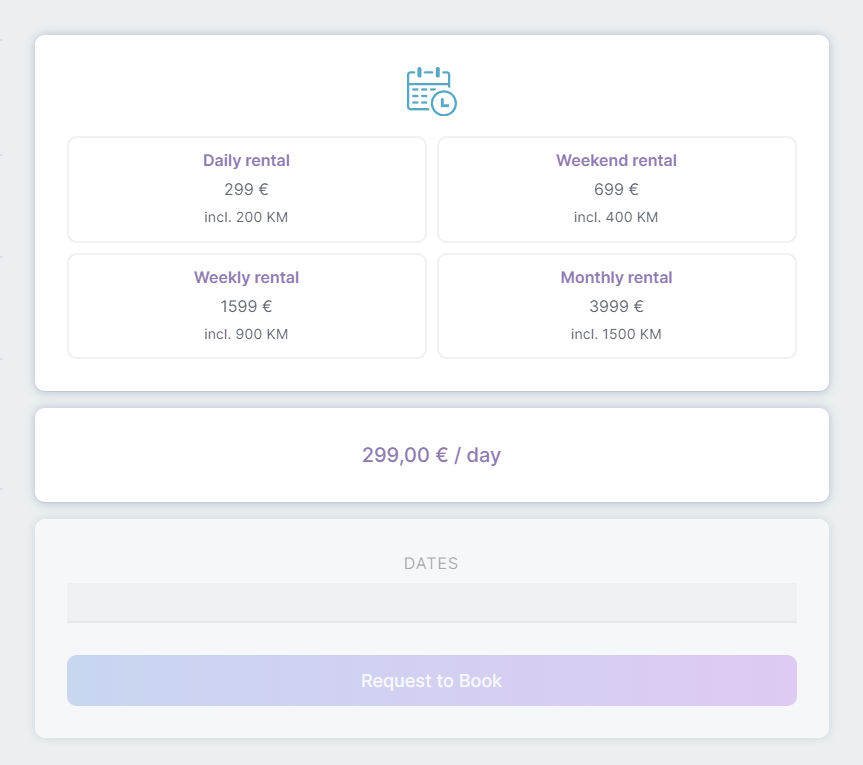Click the 299,00 € / day price panel

pos(432,455)
